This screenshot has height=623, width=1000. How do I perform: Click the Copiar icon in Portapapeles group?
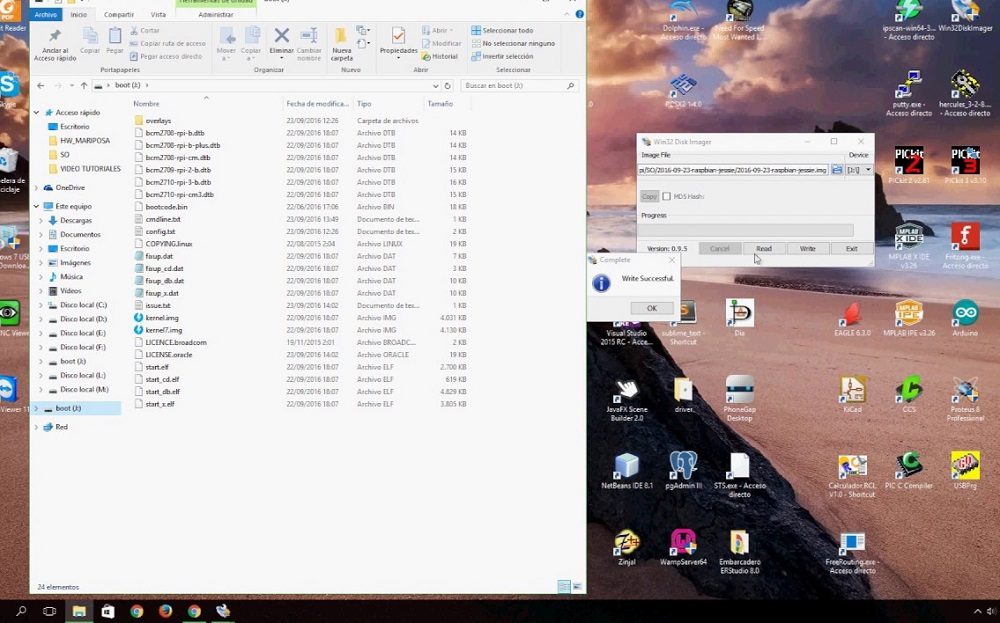click(x=90, y=36)
